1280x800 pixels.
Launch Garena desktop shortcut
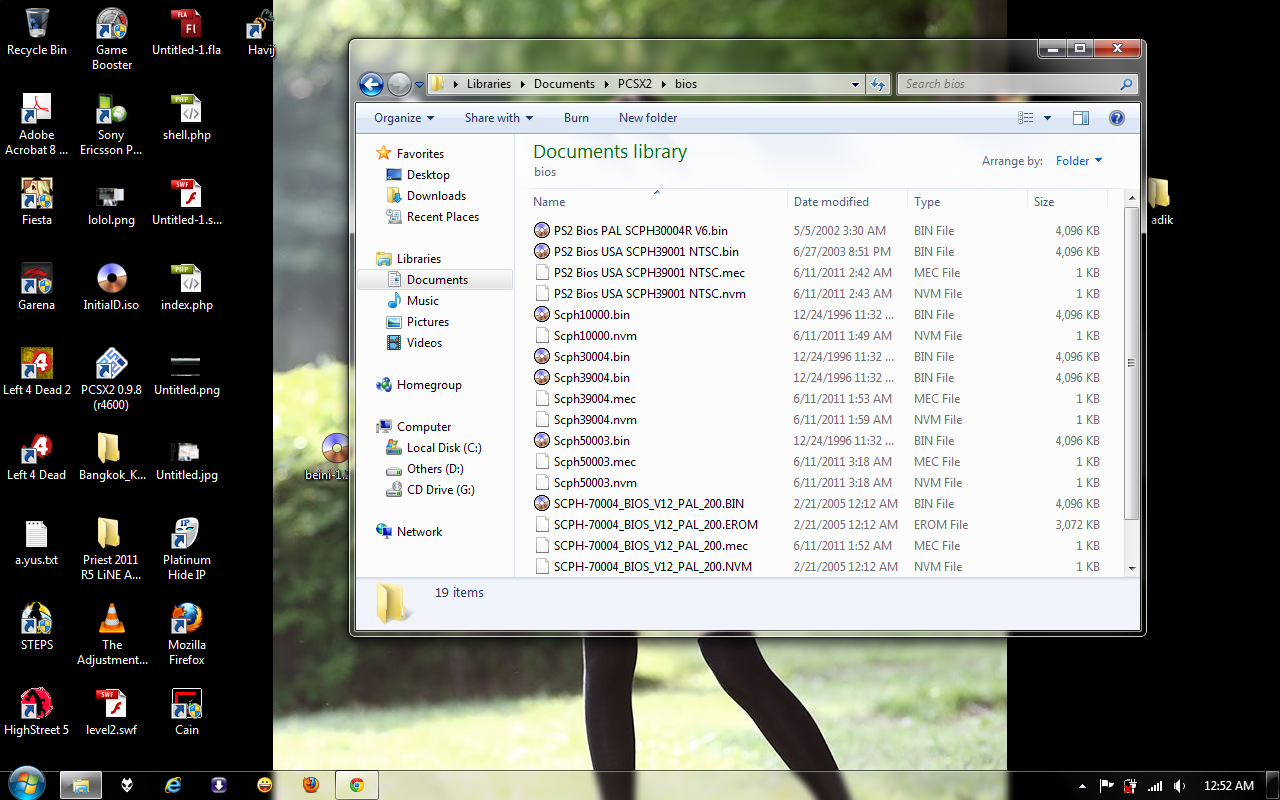pyautogui.click(x=37, y=287)
